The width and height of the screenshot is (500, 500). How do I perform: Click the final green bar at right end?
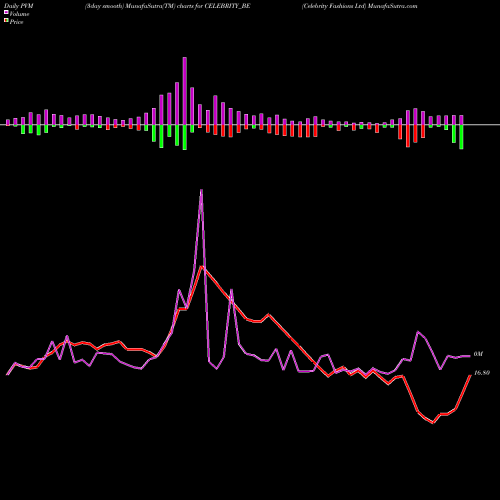coord(461,137)
